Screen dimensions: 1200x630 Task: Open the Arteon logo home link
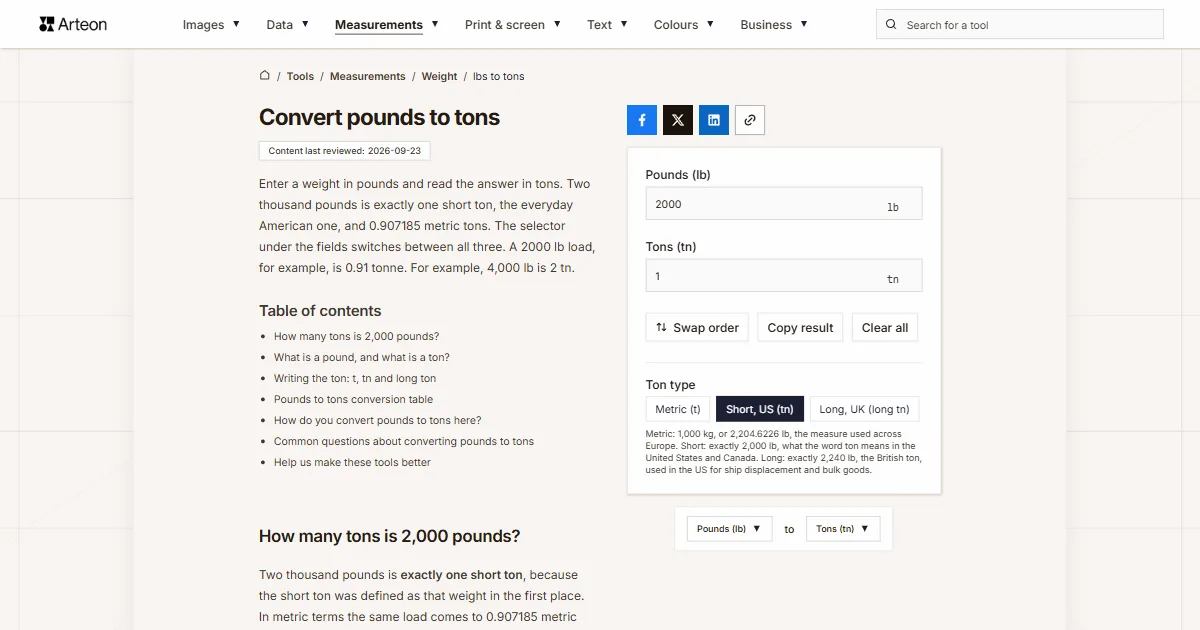[73, 24]
